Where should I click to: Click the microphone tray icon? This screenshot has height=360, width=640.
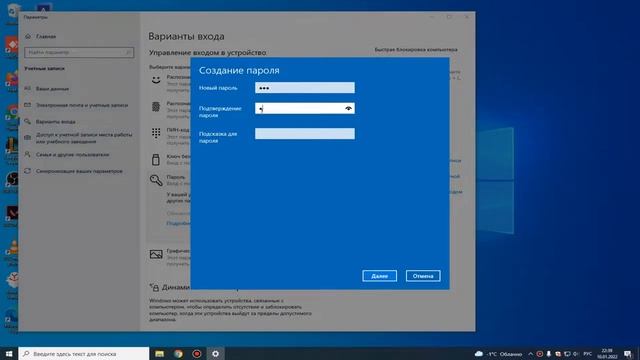pyautogui.click(x=549, y=354)
